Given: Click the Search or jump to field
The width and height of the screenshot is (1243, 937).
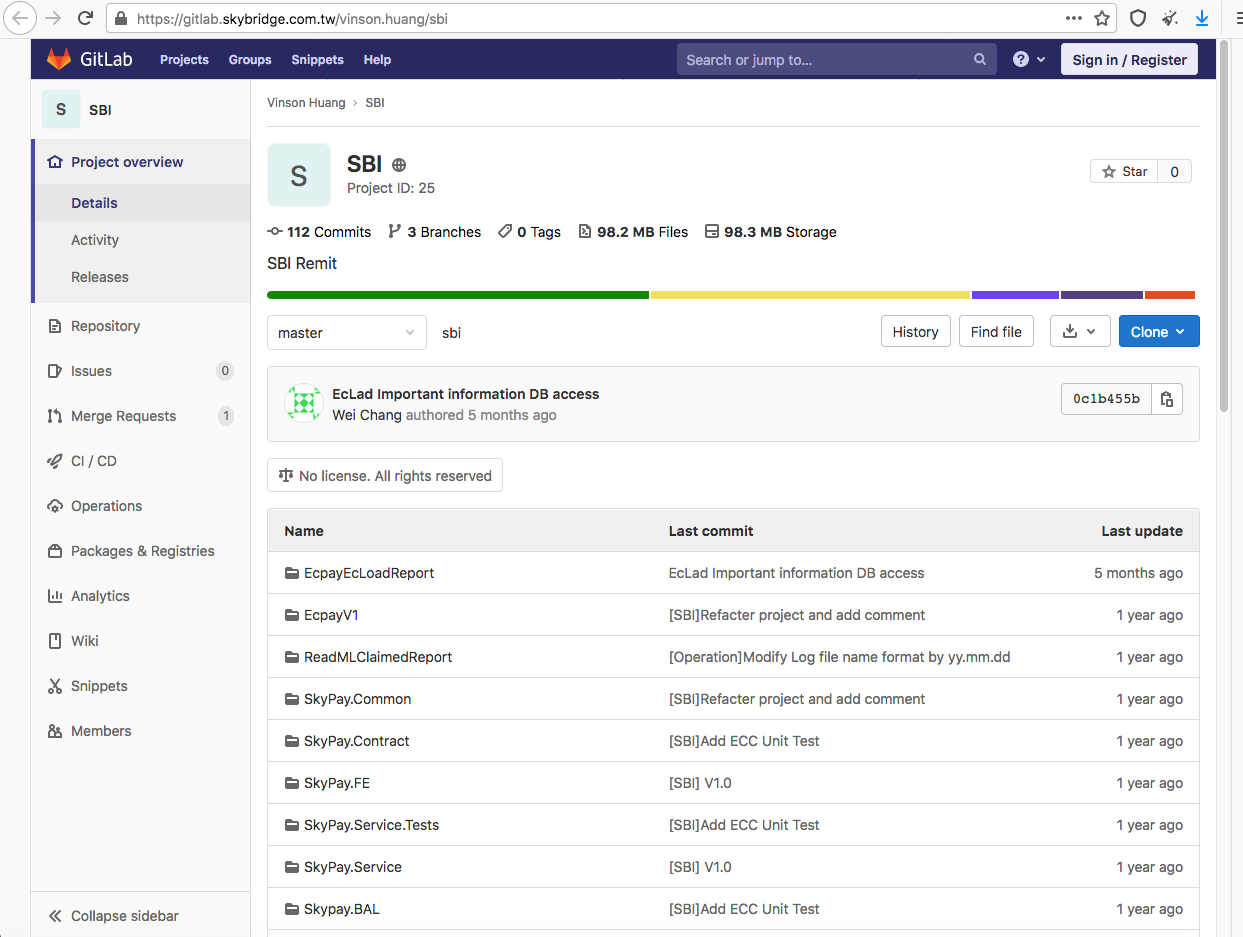Looking at the screenshot, I should 837,60.
